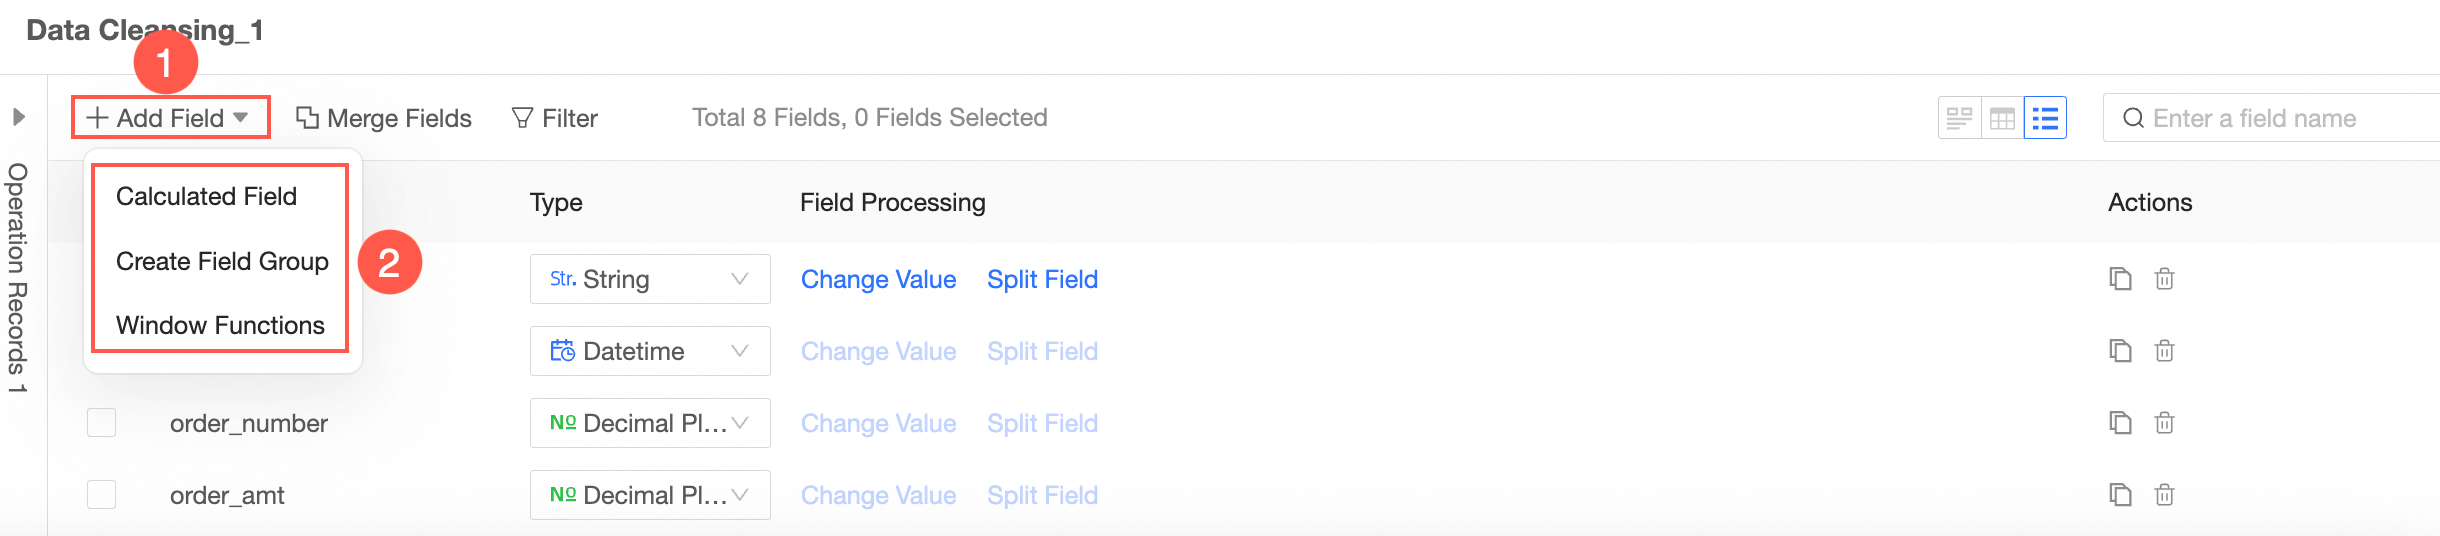This screenshot has height=536, width=2440.
Task: Click Change Value link in String row
Action: click(878, 279)
